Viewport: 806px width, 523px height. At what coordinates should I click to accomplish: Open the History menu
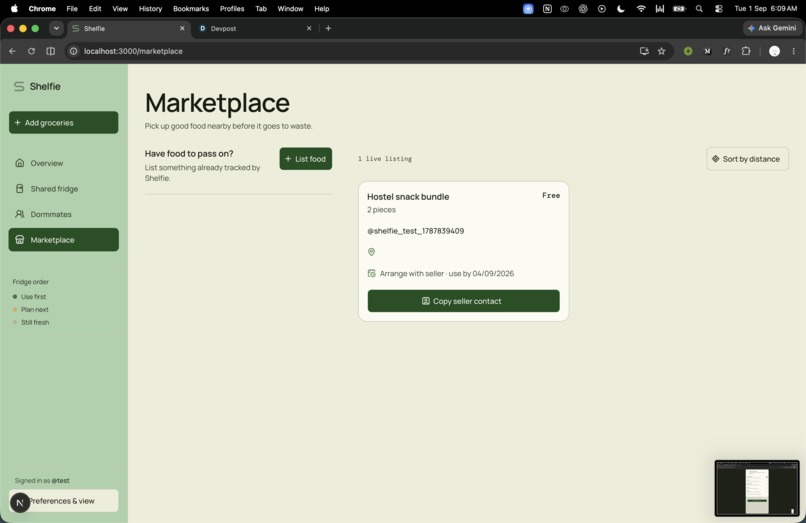click(150, 8)
